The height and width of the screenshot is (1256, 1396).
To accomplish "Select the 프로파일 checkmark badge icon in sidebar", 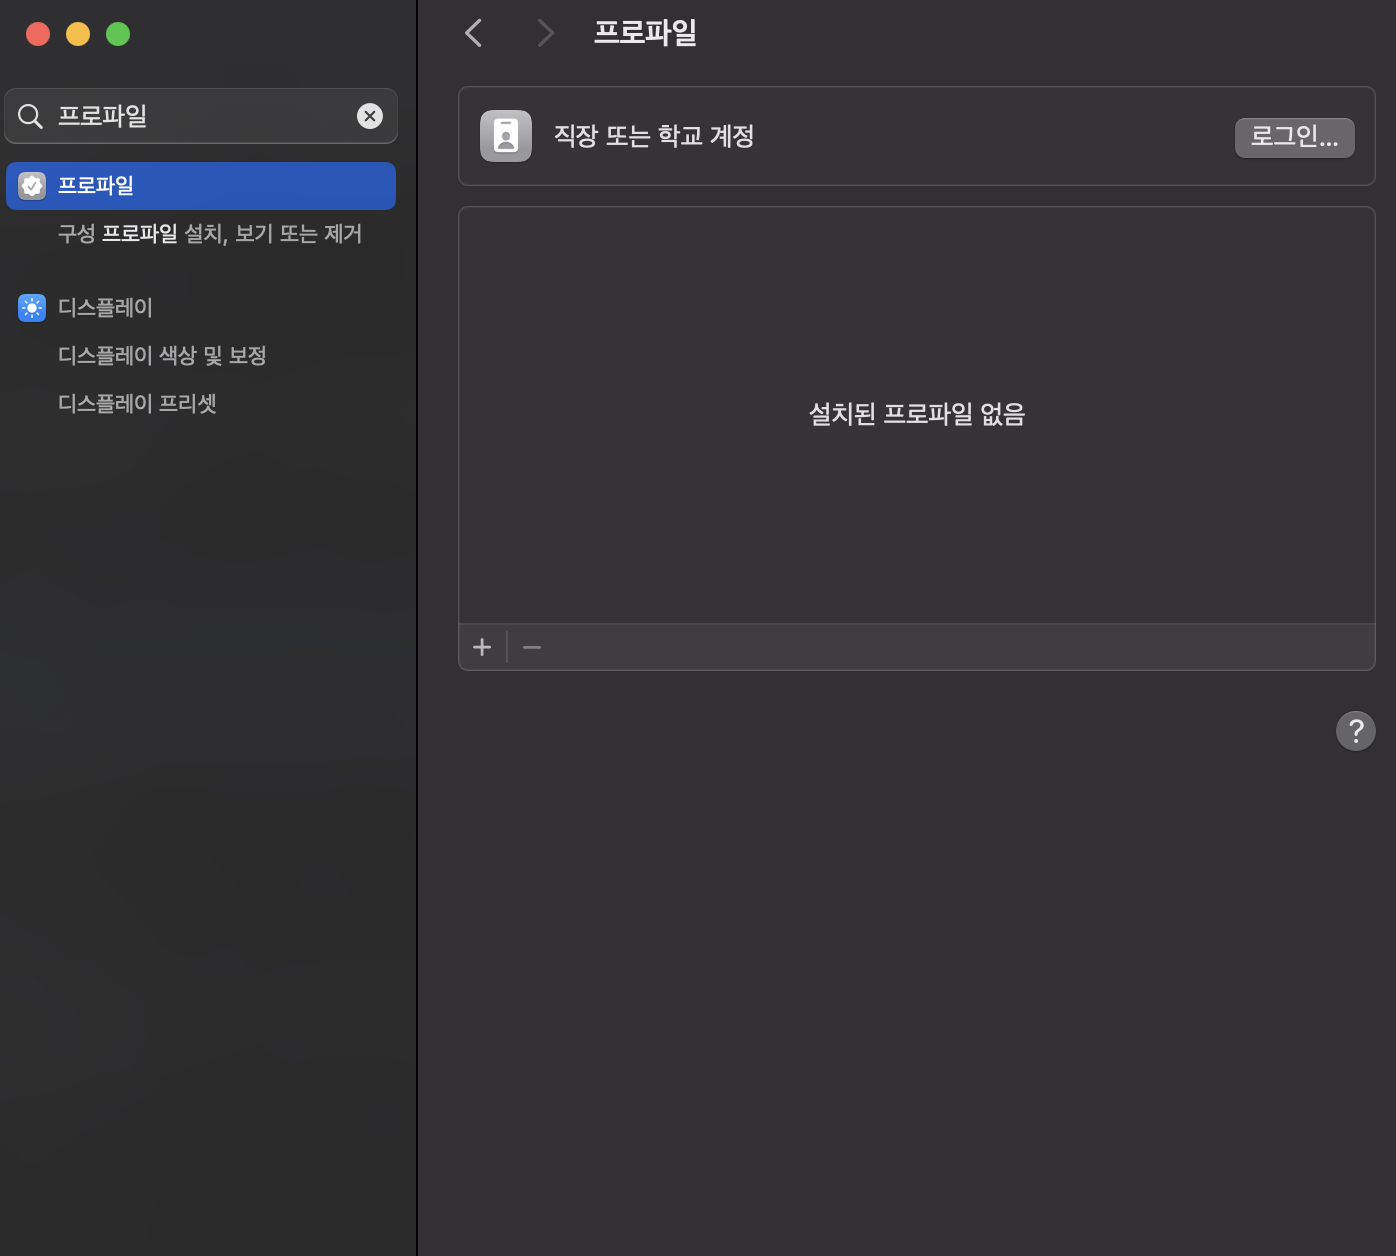I will tap(32, 186).
